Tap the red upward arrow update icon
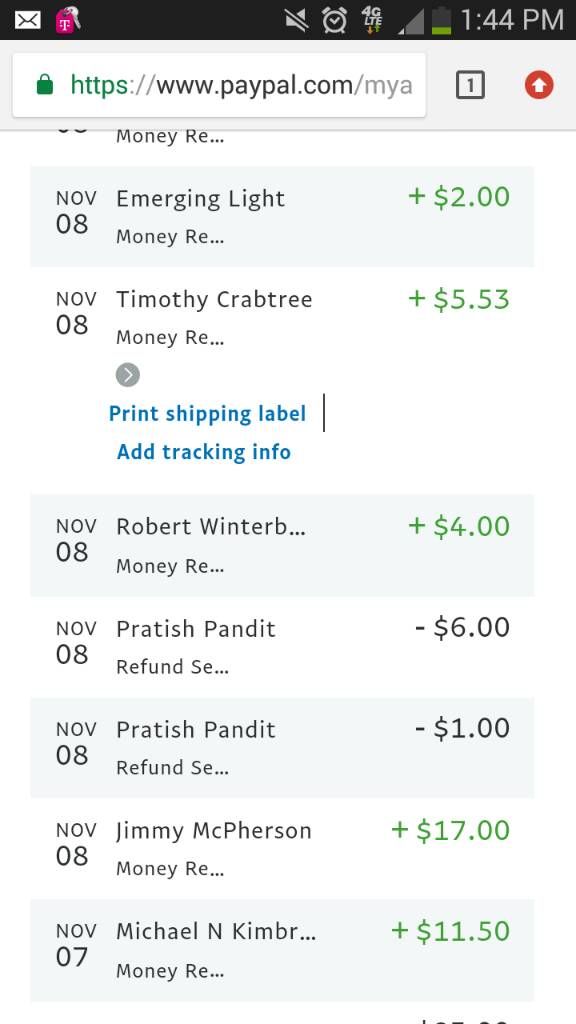The width and height of the screenshot is (576, 1024). [539, 85]
